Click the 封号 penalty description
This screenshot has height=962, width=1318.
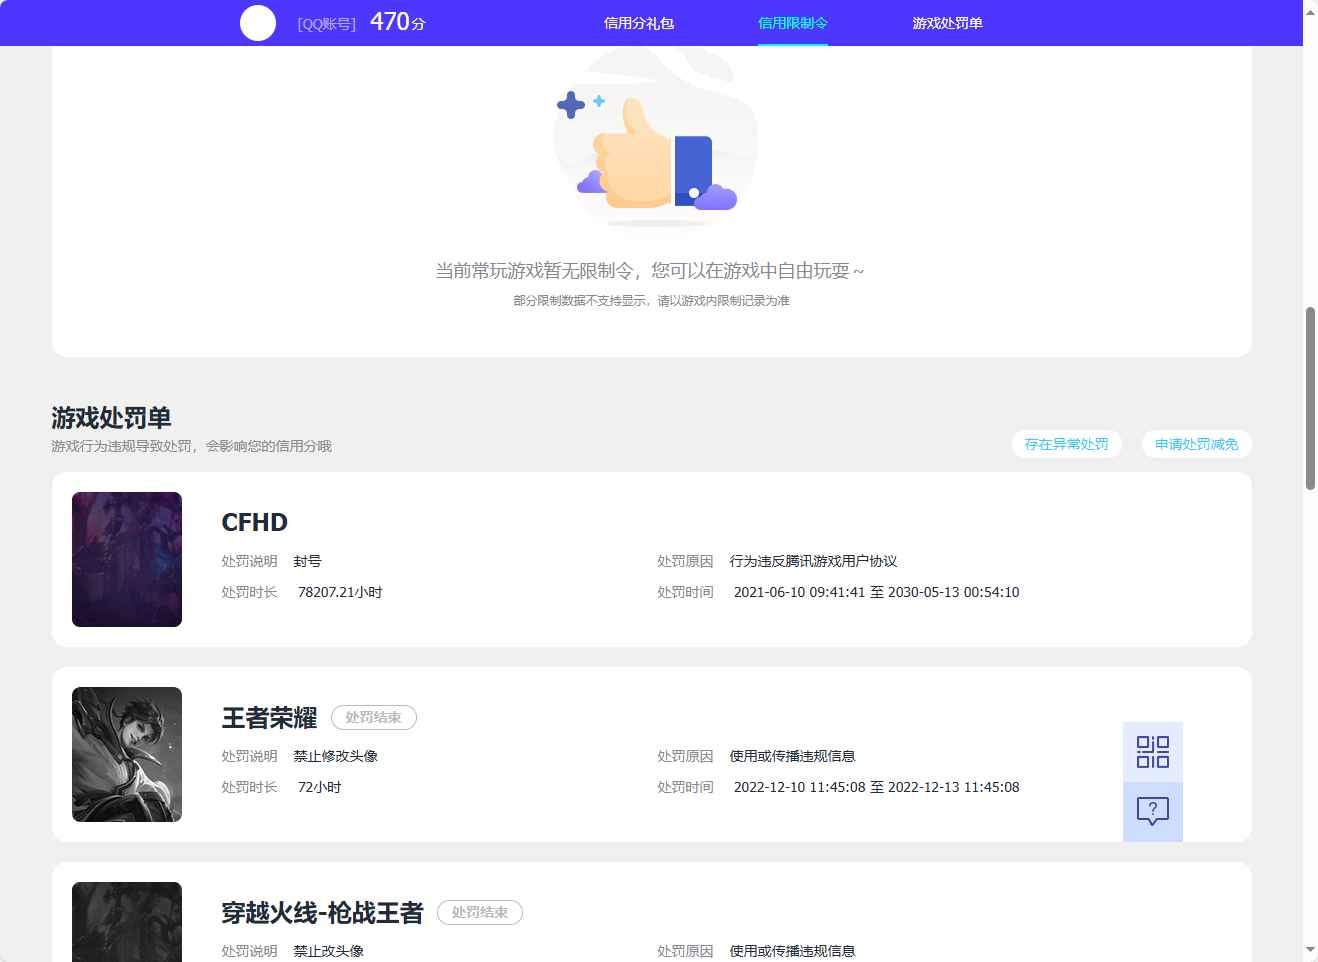(307, 561)
